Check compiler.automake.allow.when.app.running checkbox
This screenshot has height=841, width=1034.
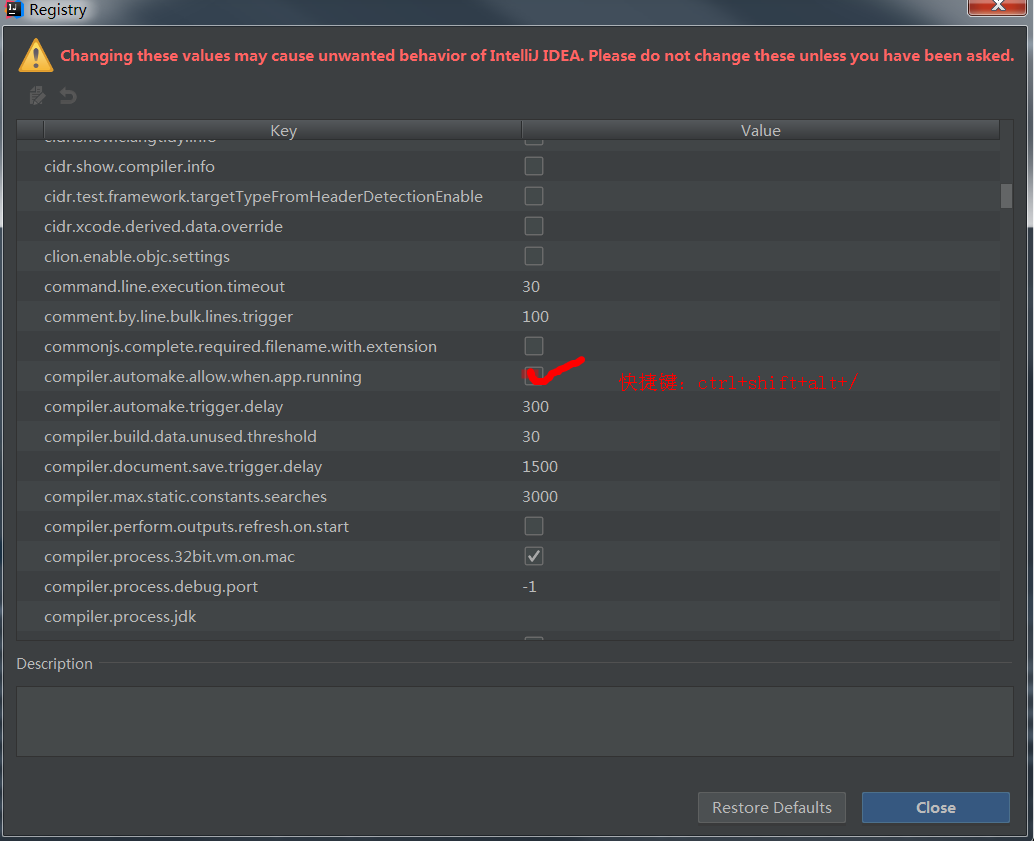533,376
